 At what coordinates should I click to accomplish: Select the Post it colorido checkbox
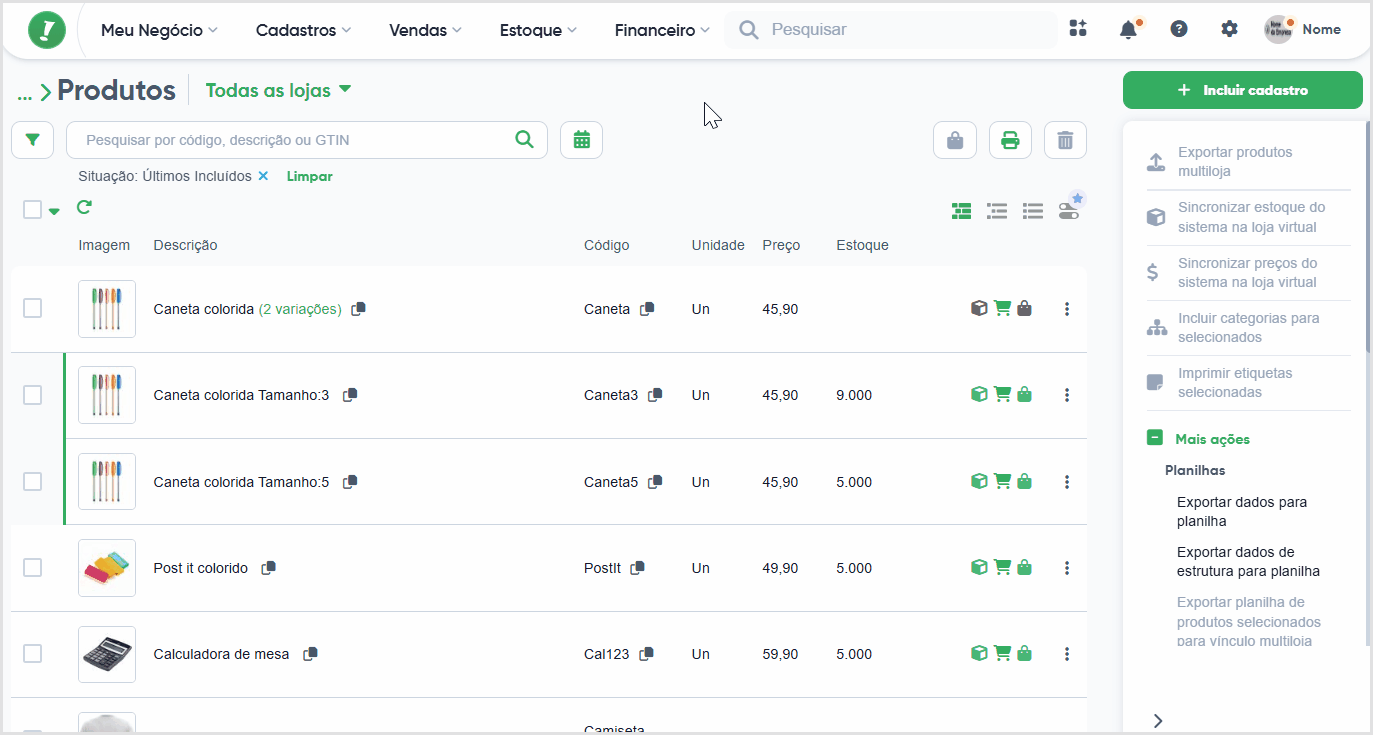(32, 567)
